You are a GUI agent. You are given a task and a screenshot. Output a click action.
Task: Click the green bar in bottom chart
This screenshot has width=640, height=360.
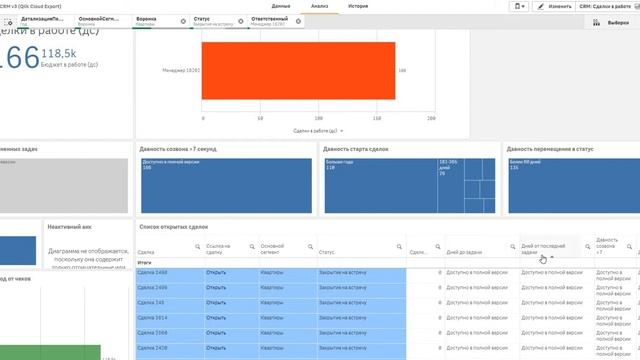[50, 352]
